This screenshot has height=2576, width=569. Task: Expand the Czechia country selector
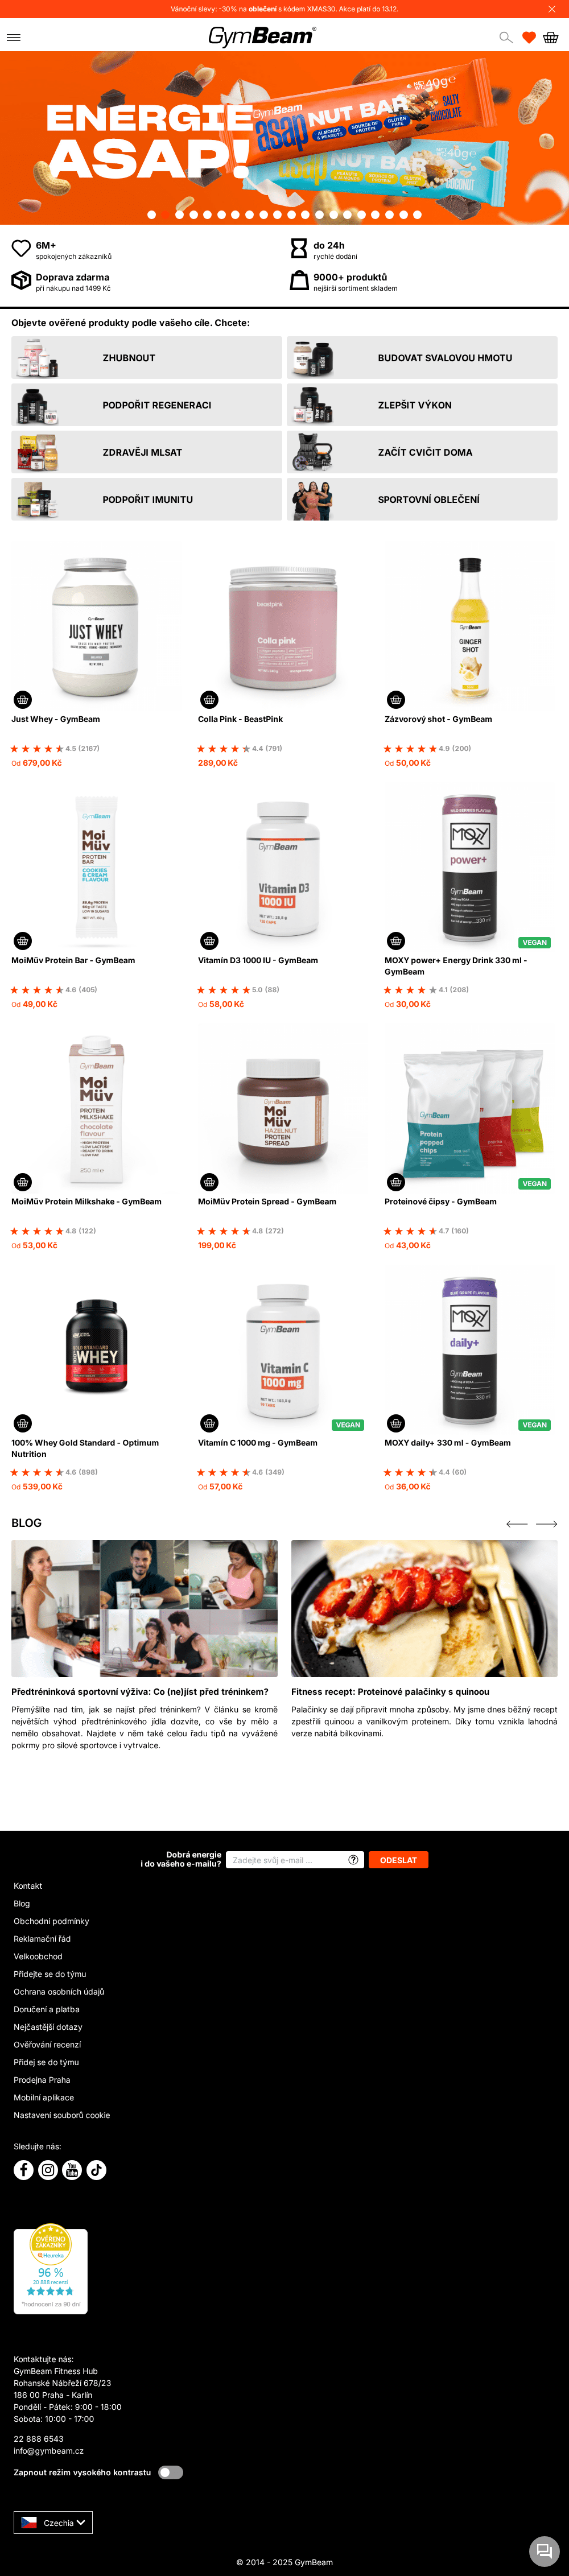click(x=53, y=2522)
